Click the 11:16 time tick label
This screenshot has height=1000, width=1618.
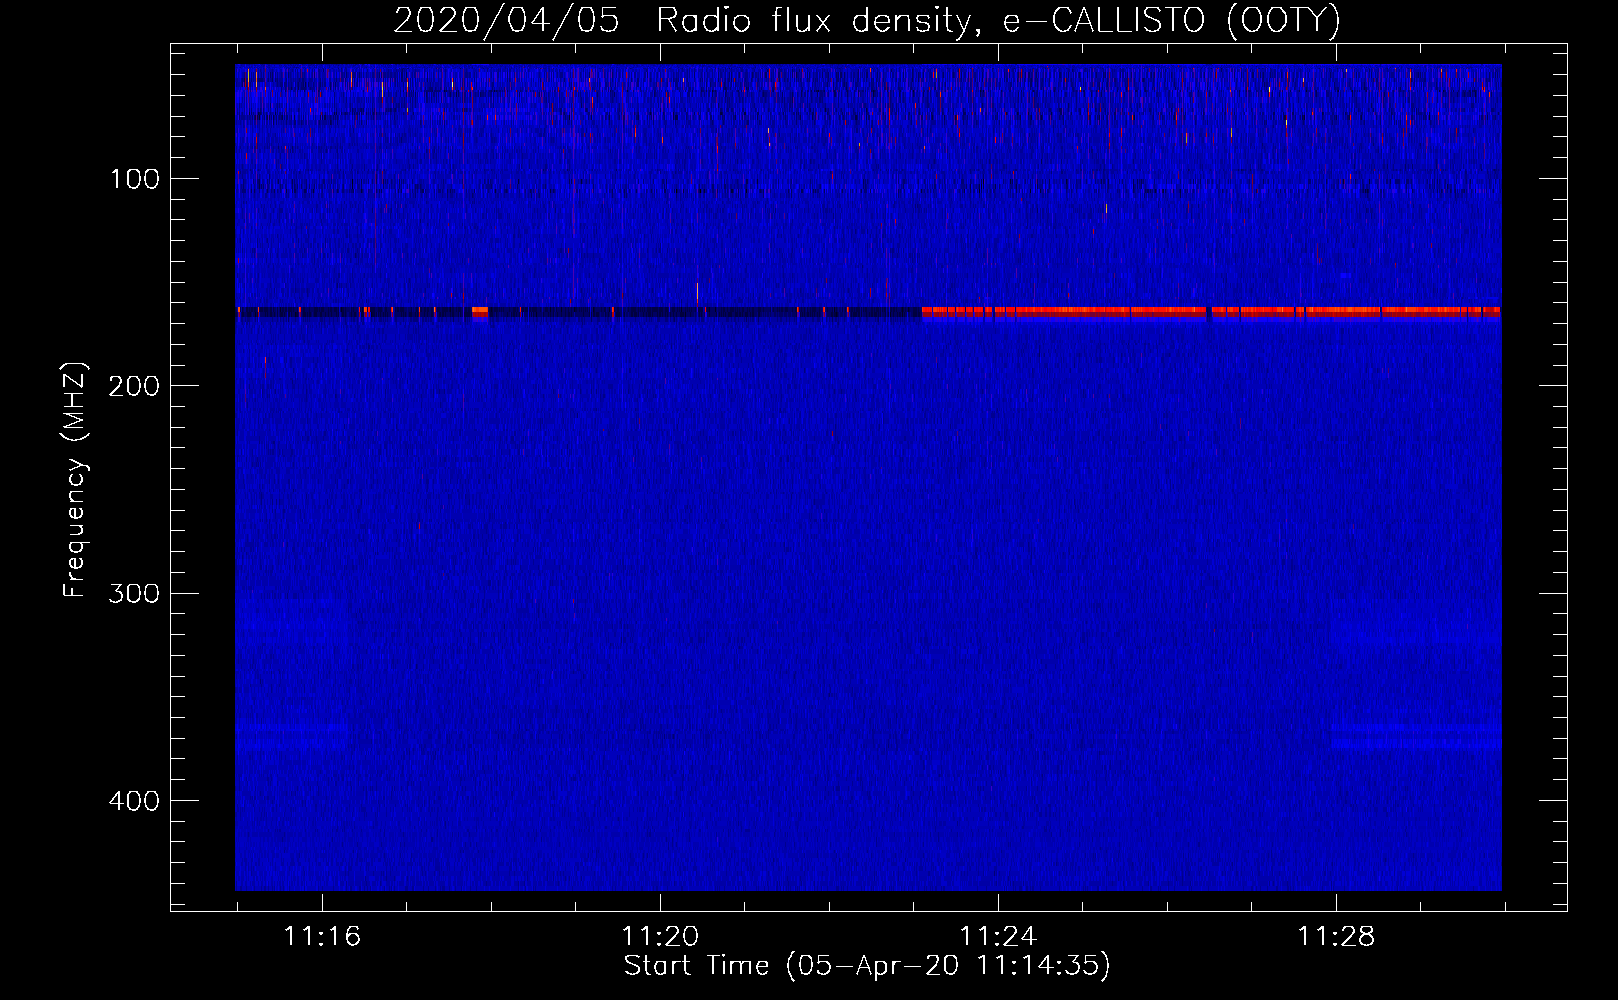point(322,937)
